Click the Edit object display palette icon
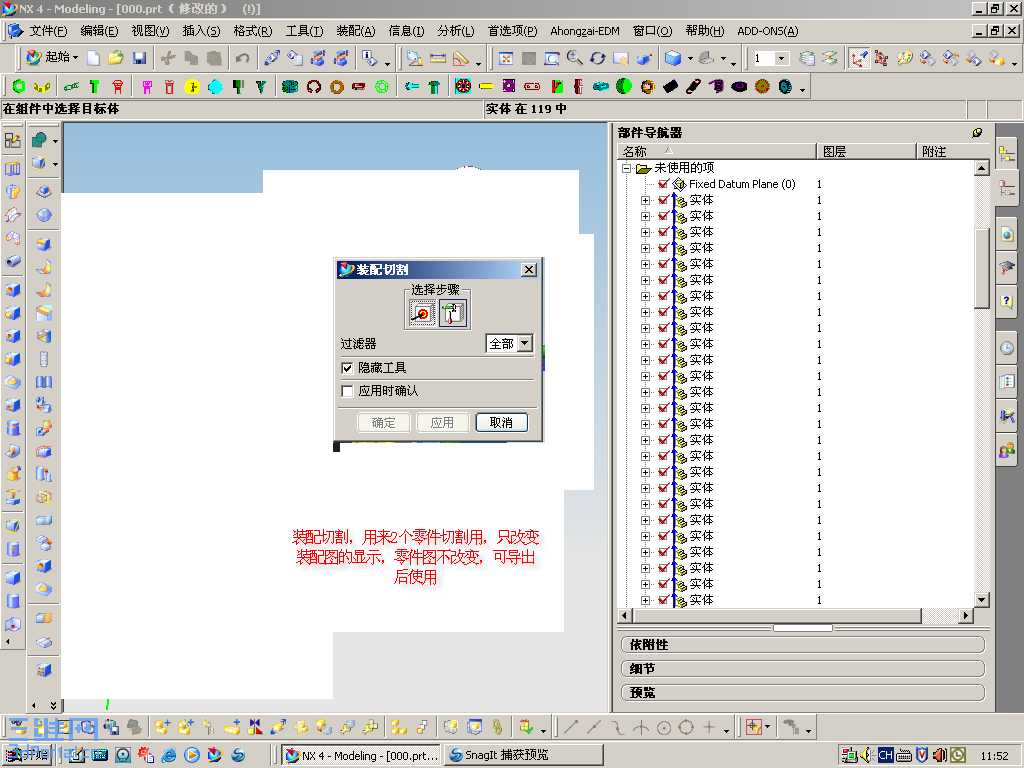The image size is (1024, 768). point(904,58)
